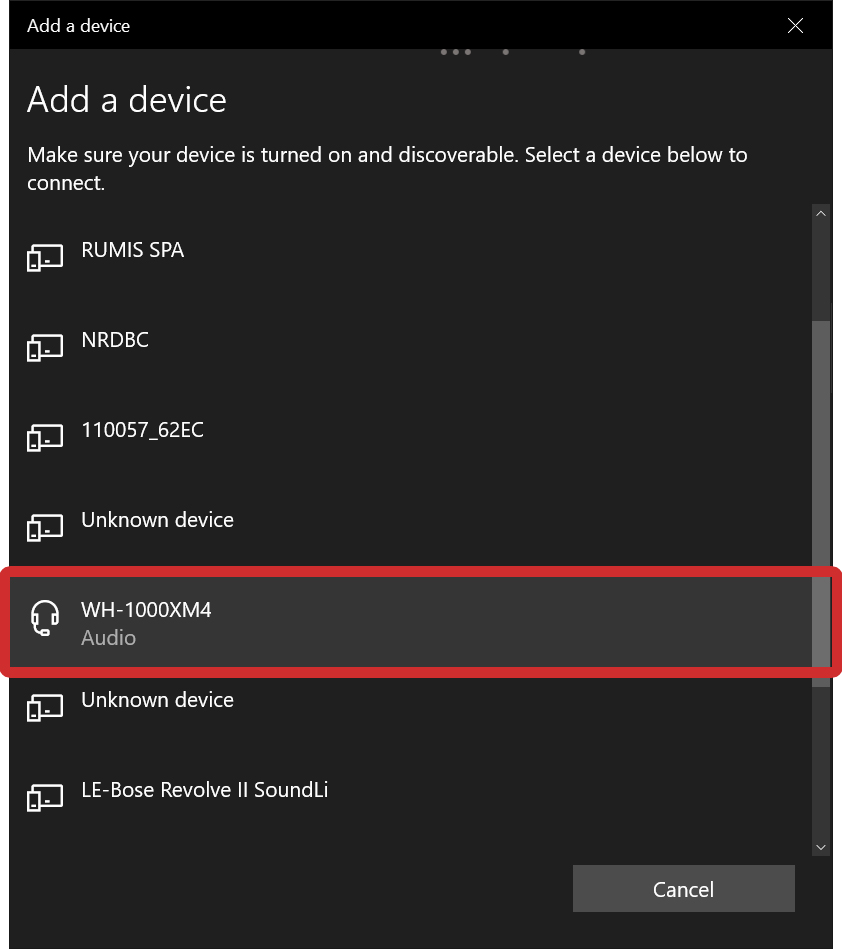Select Unknown device label listed under 110057_62EC
842x949 pixels.
157,520
